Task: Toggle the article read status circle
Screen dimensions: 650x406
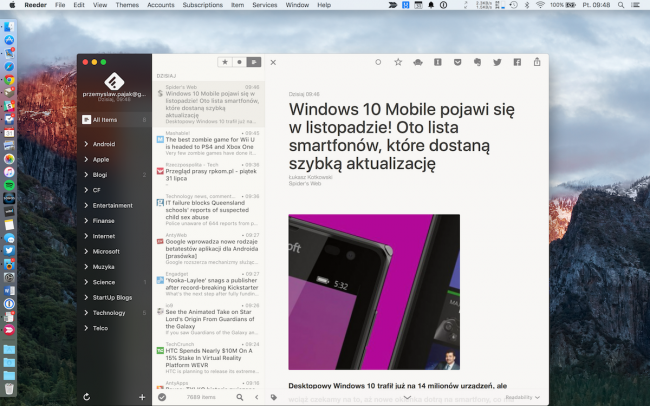Action: tap(378, 62)
